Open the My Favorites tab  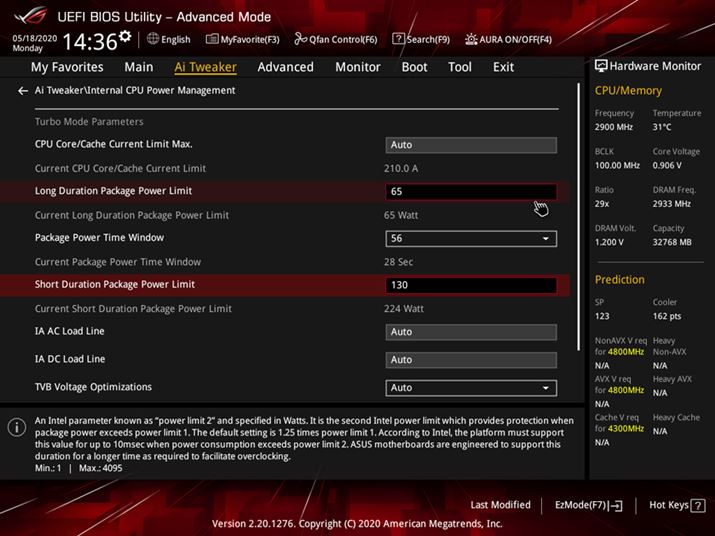(x=67, y=67)
